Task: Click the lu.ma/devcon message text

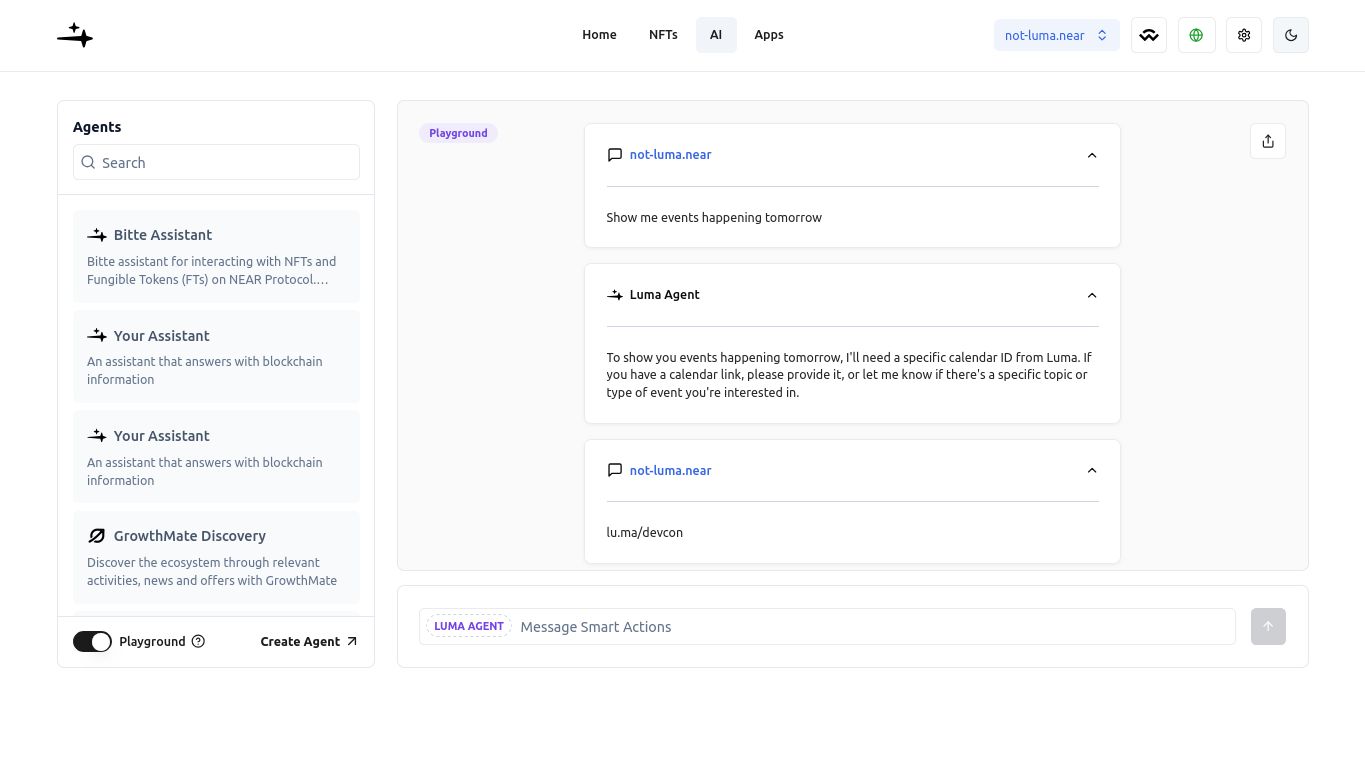Action: 645,532
